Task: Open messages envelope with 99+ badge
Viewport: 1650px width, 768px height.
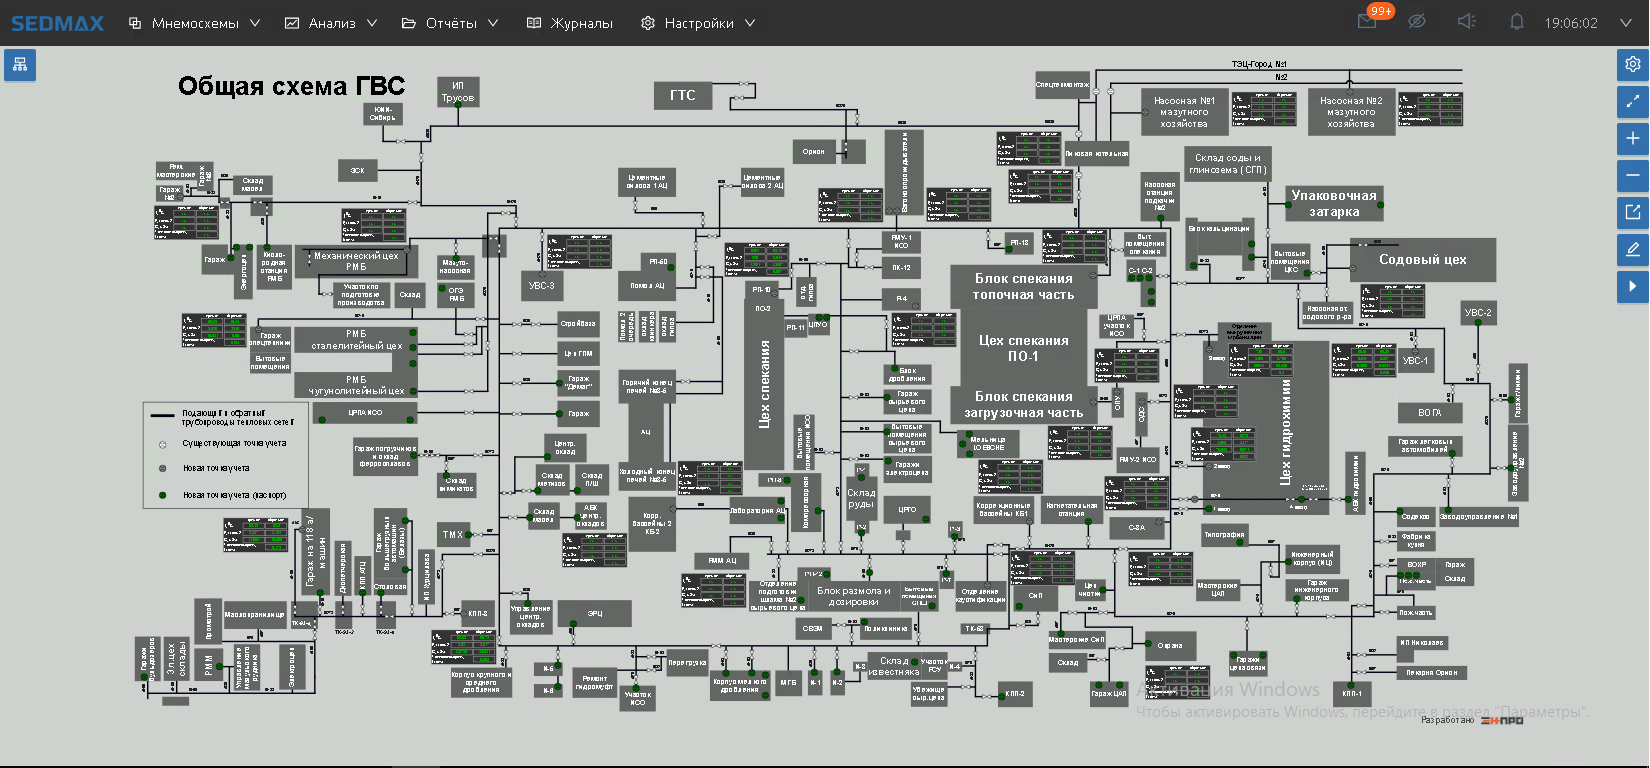Action: click(1368, 22)
